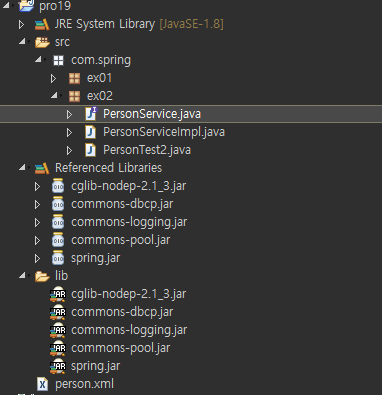Collapse the Referenced Libraries arrow
The height and width of the screenshot is (395, 382).
point(23,167)
